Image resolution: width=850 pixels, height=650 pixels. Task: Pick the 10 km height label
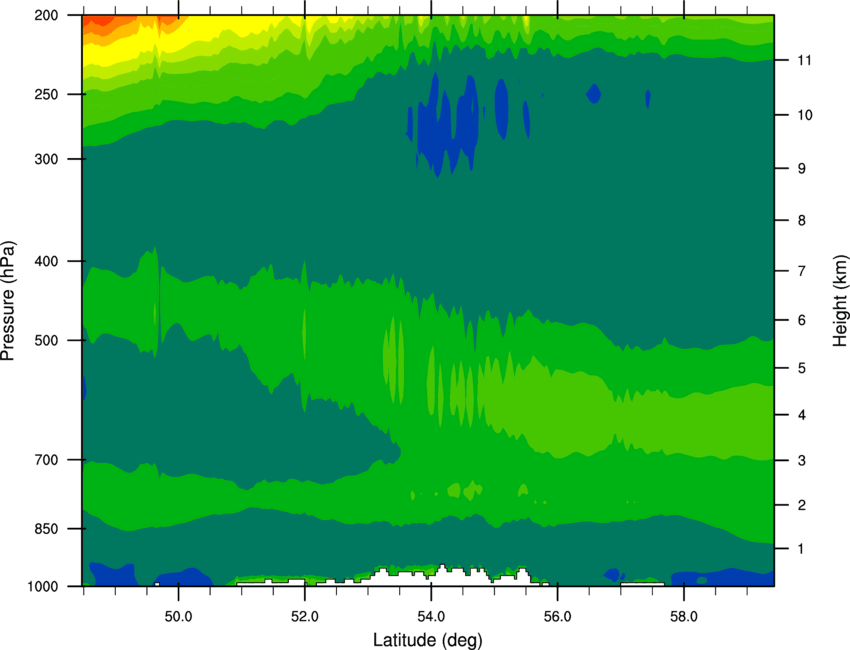805,115
